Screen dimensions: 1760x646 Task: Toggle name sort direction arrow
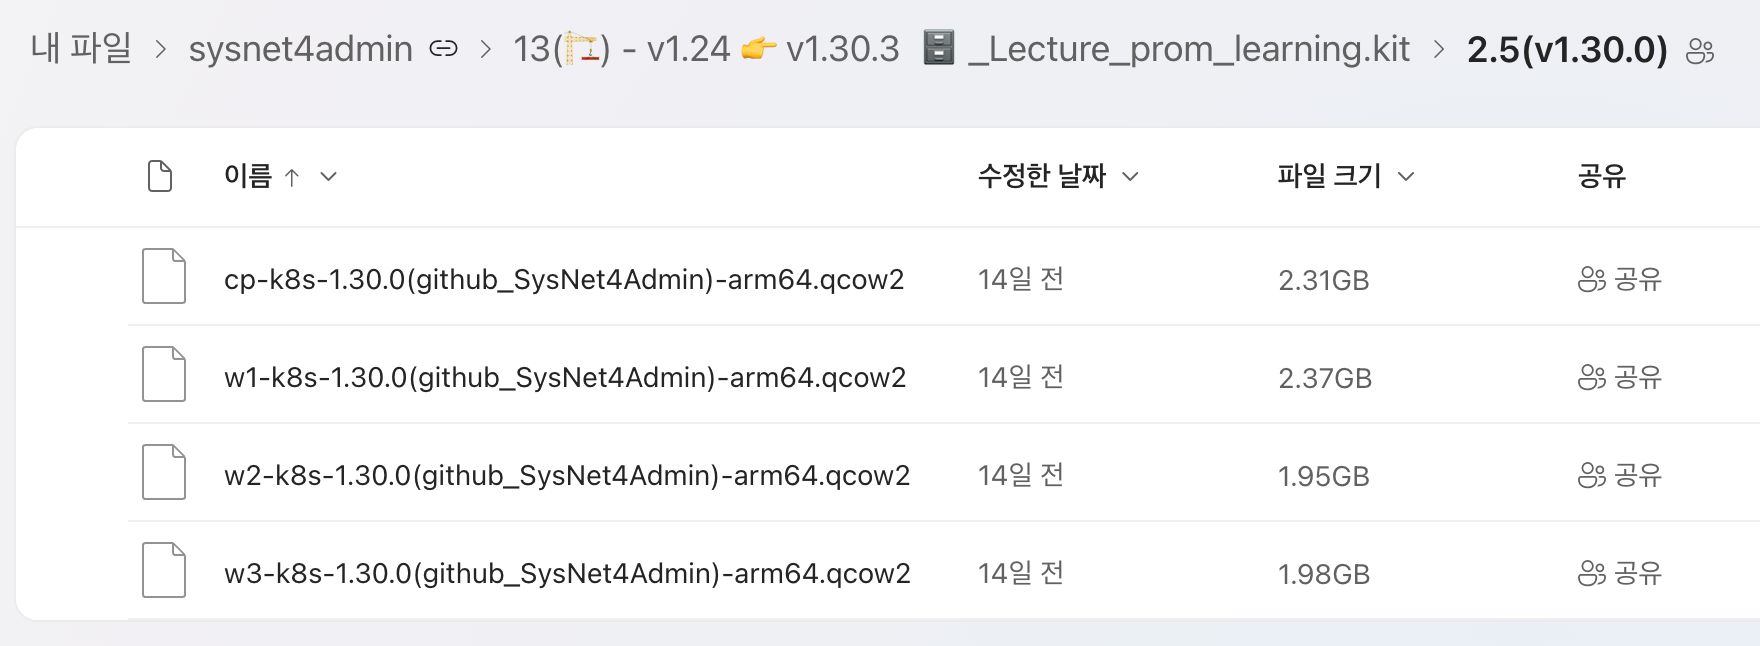coord(292,177)
